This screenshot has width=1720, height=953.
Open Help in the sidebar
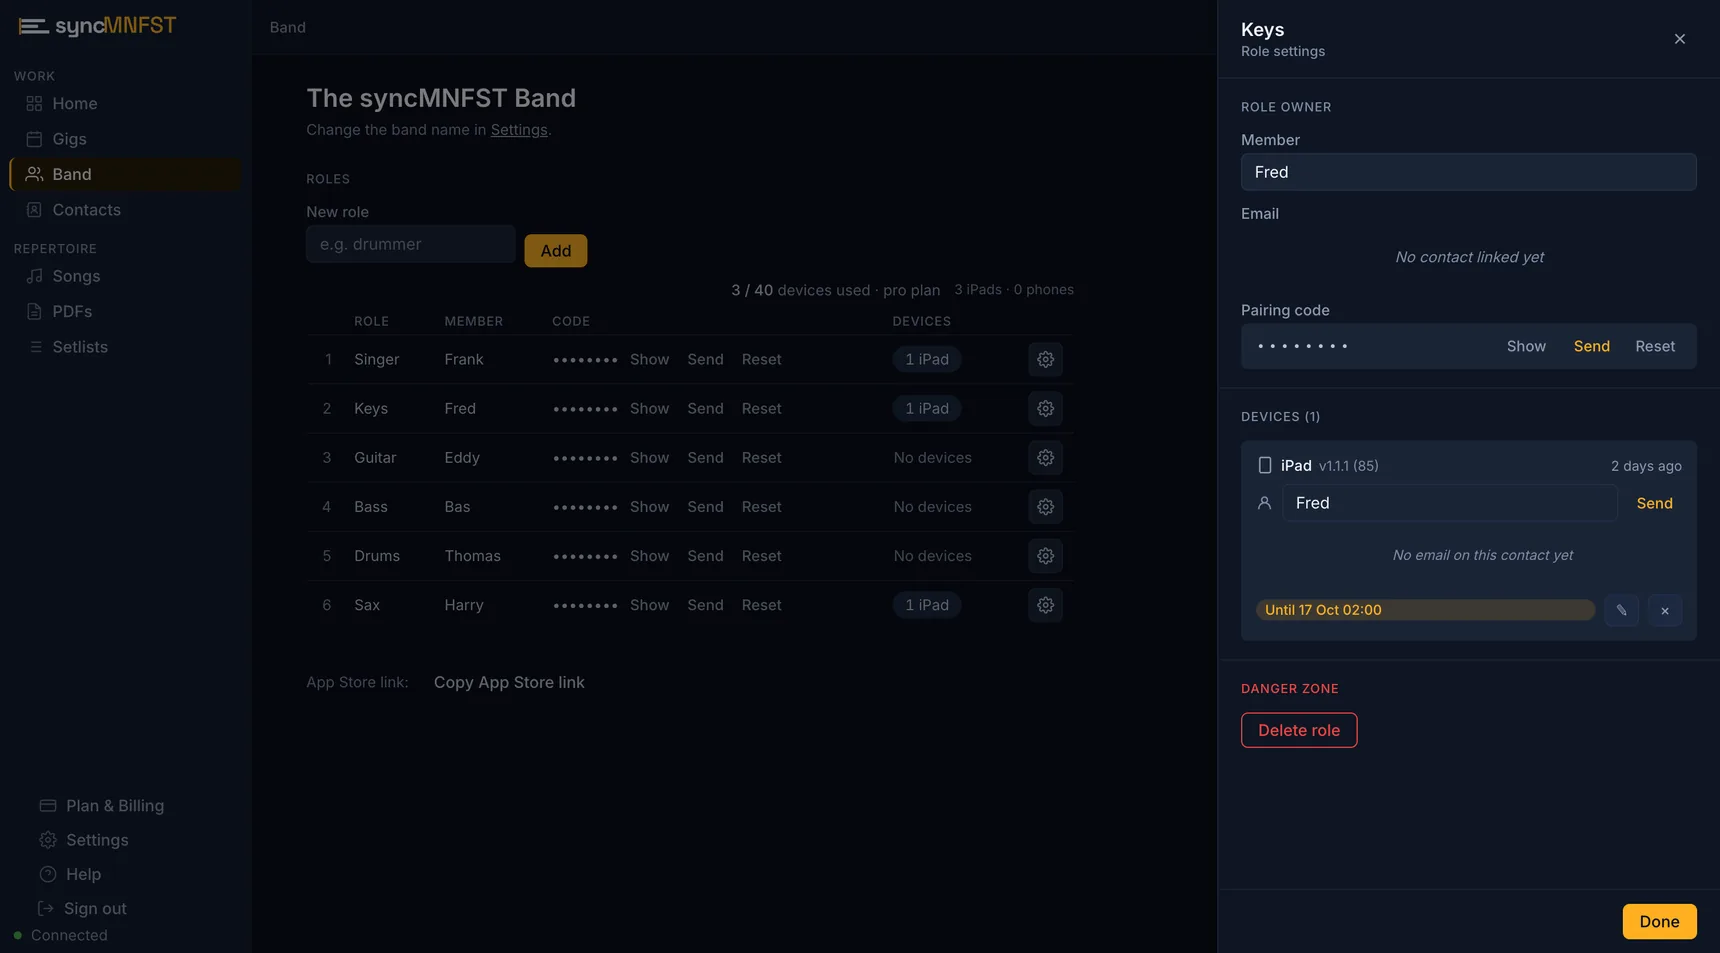pos(70,874)
